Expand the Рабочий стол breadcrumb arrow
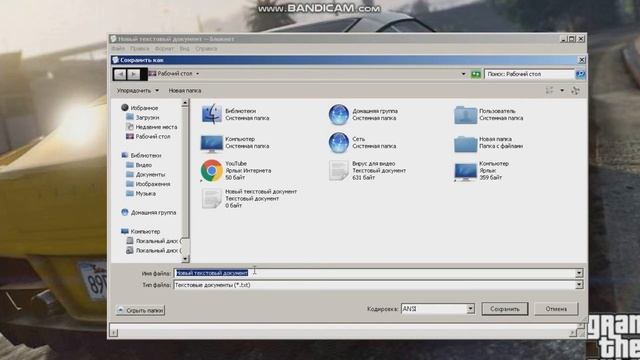The width and height of the screenshot is (640, 360). tap(198, 74)
